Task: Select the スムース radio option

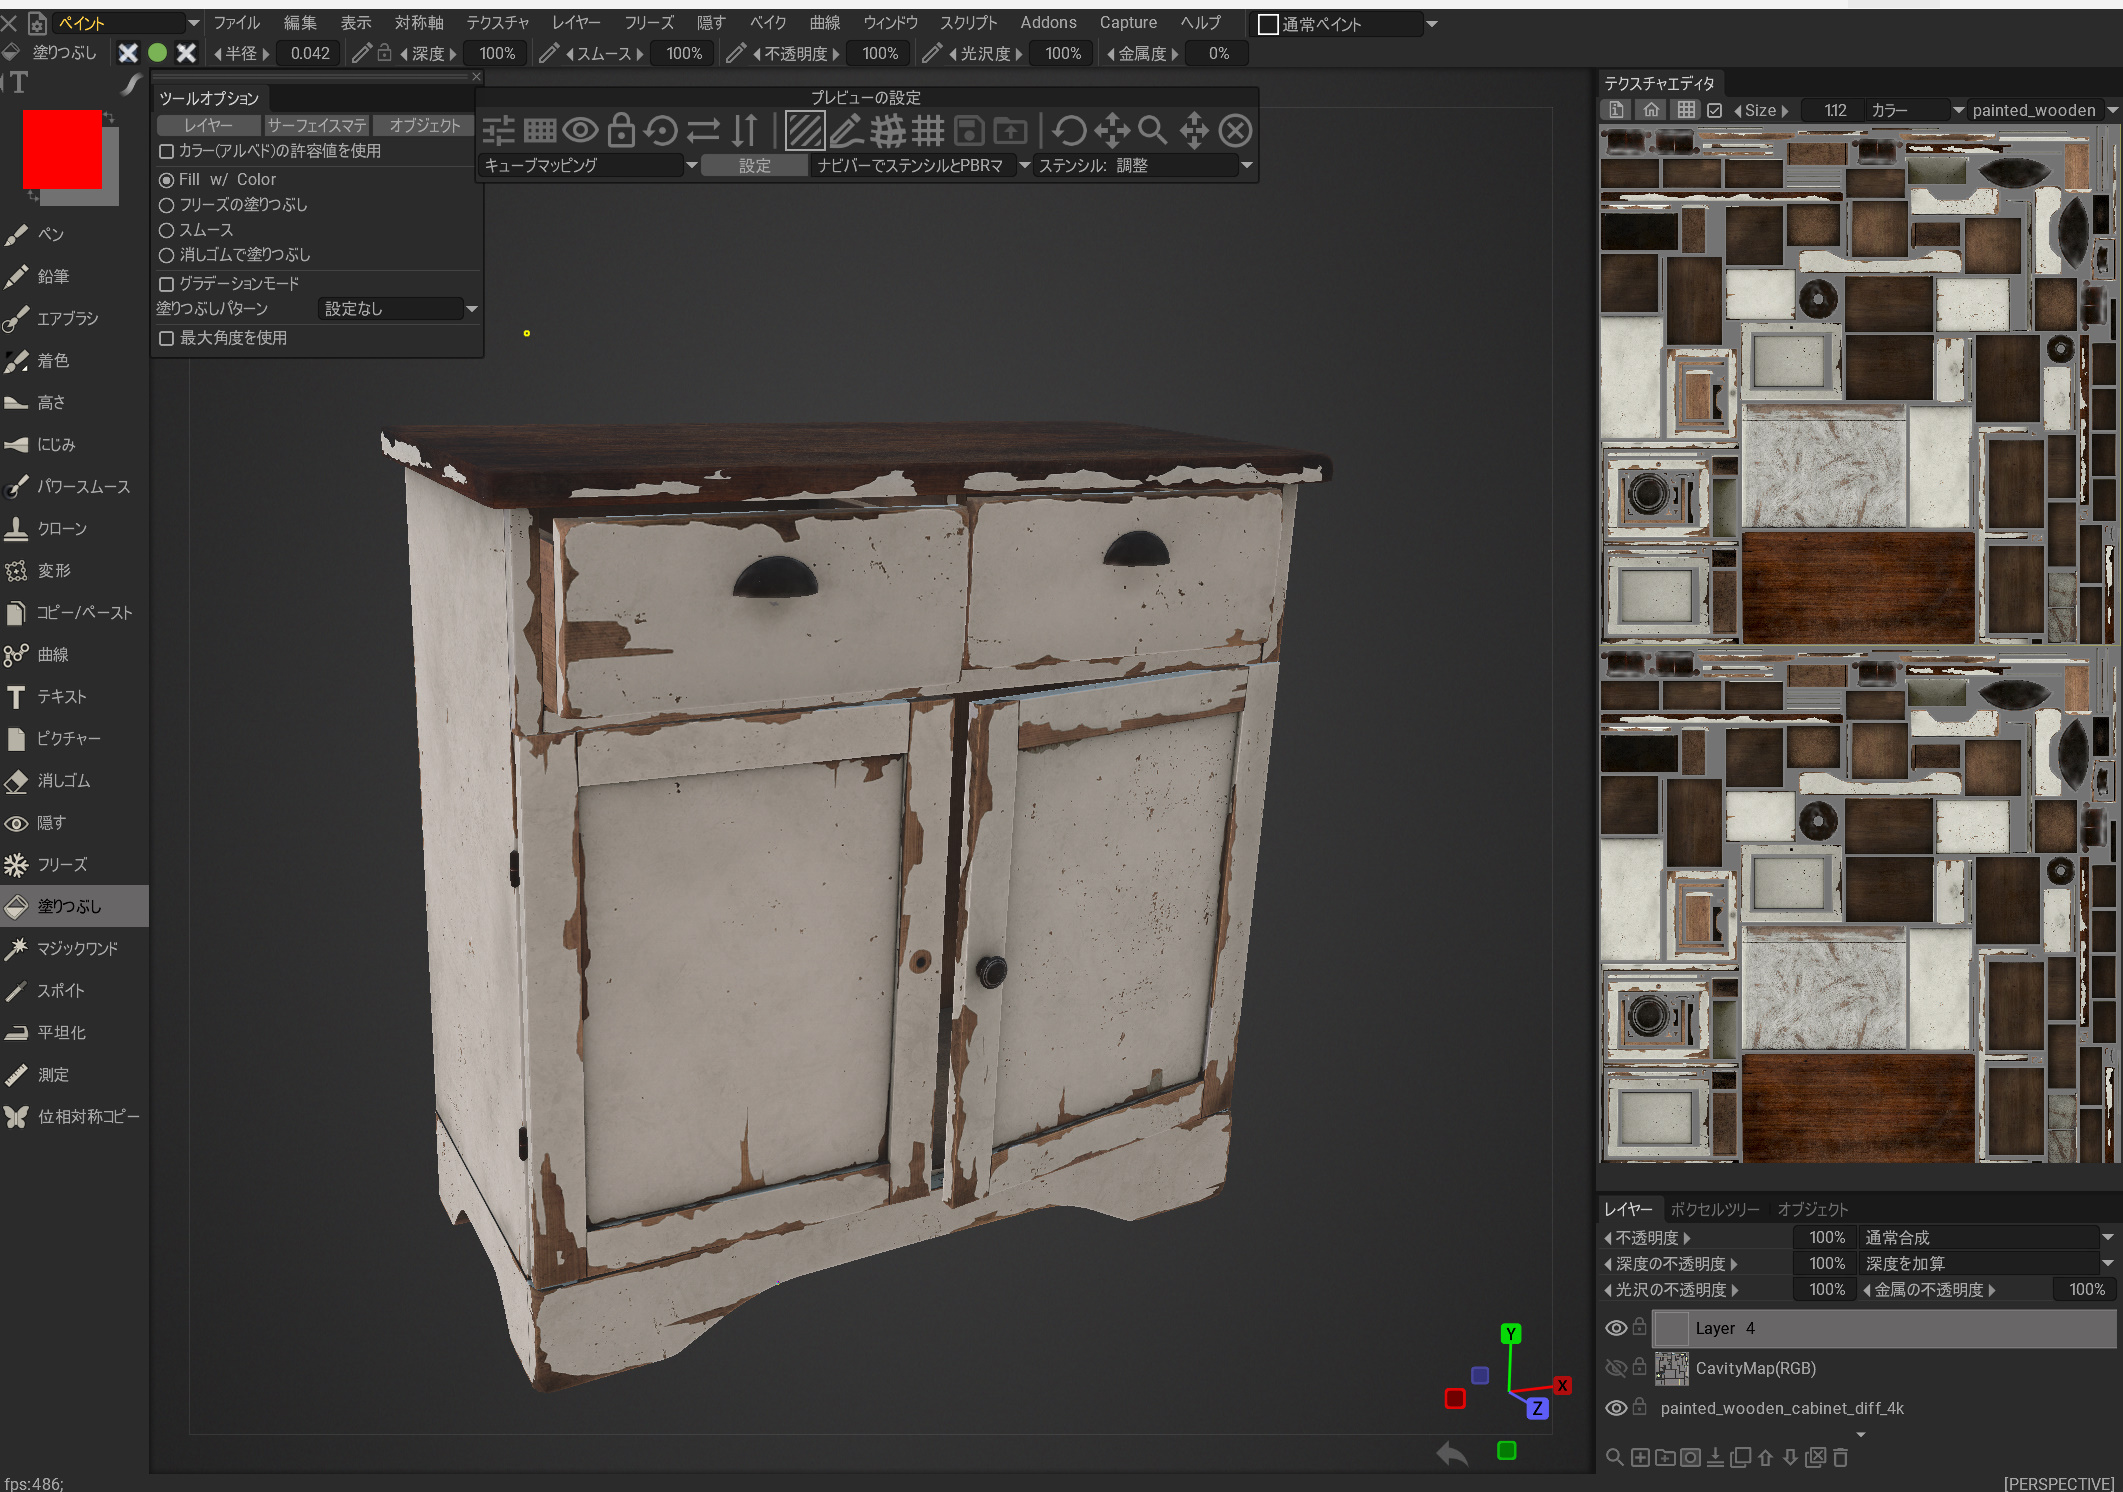Action: (167, 230)
